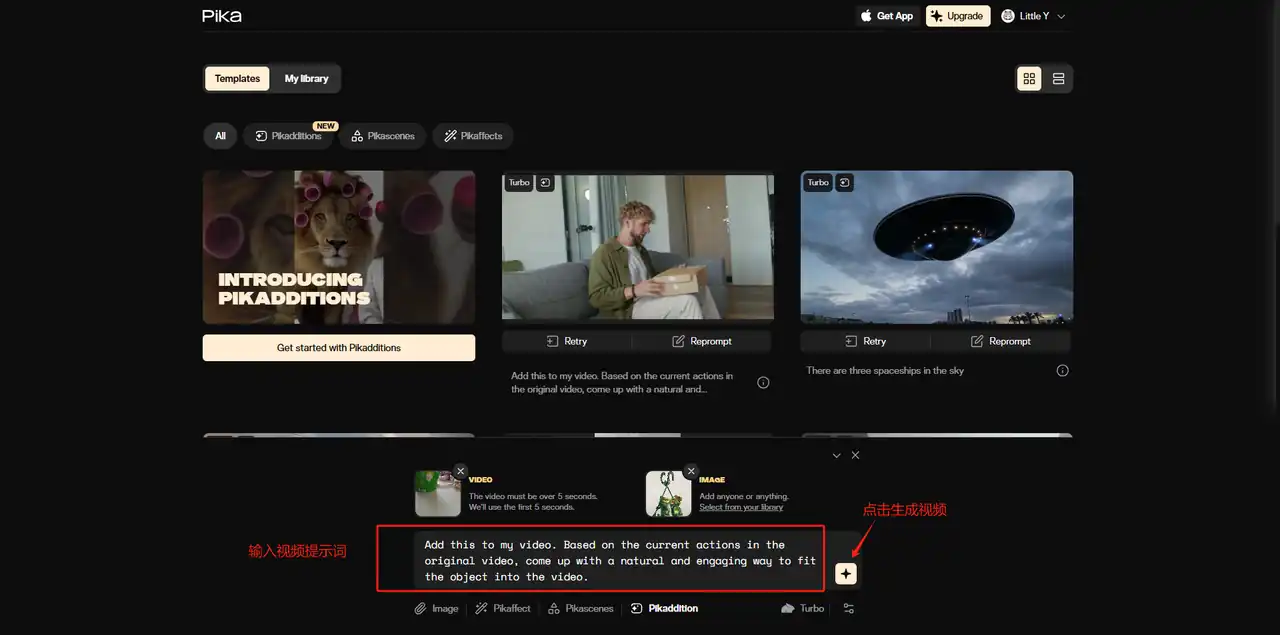Open the man with box video thumbnail
The width and height of the screenshot is (1280, 635).
pyautogui.click(x=638, y=247)
